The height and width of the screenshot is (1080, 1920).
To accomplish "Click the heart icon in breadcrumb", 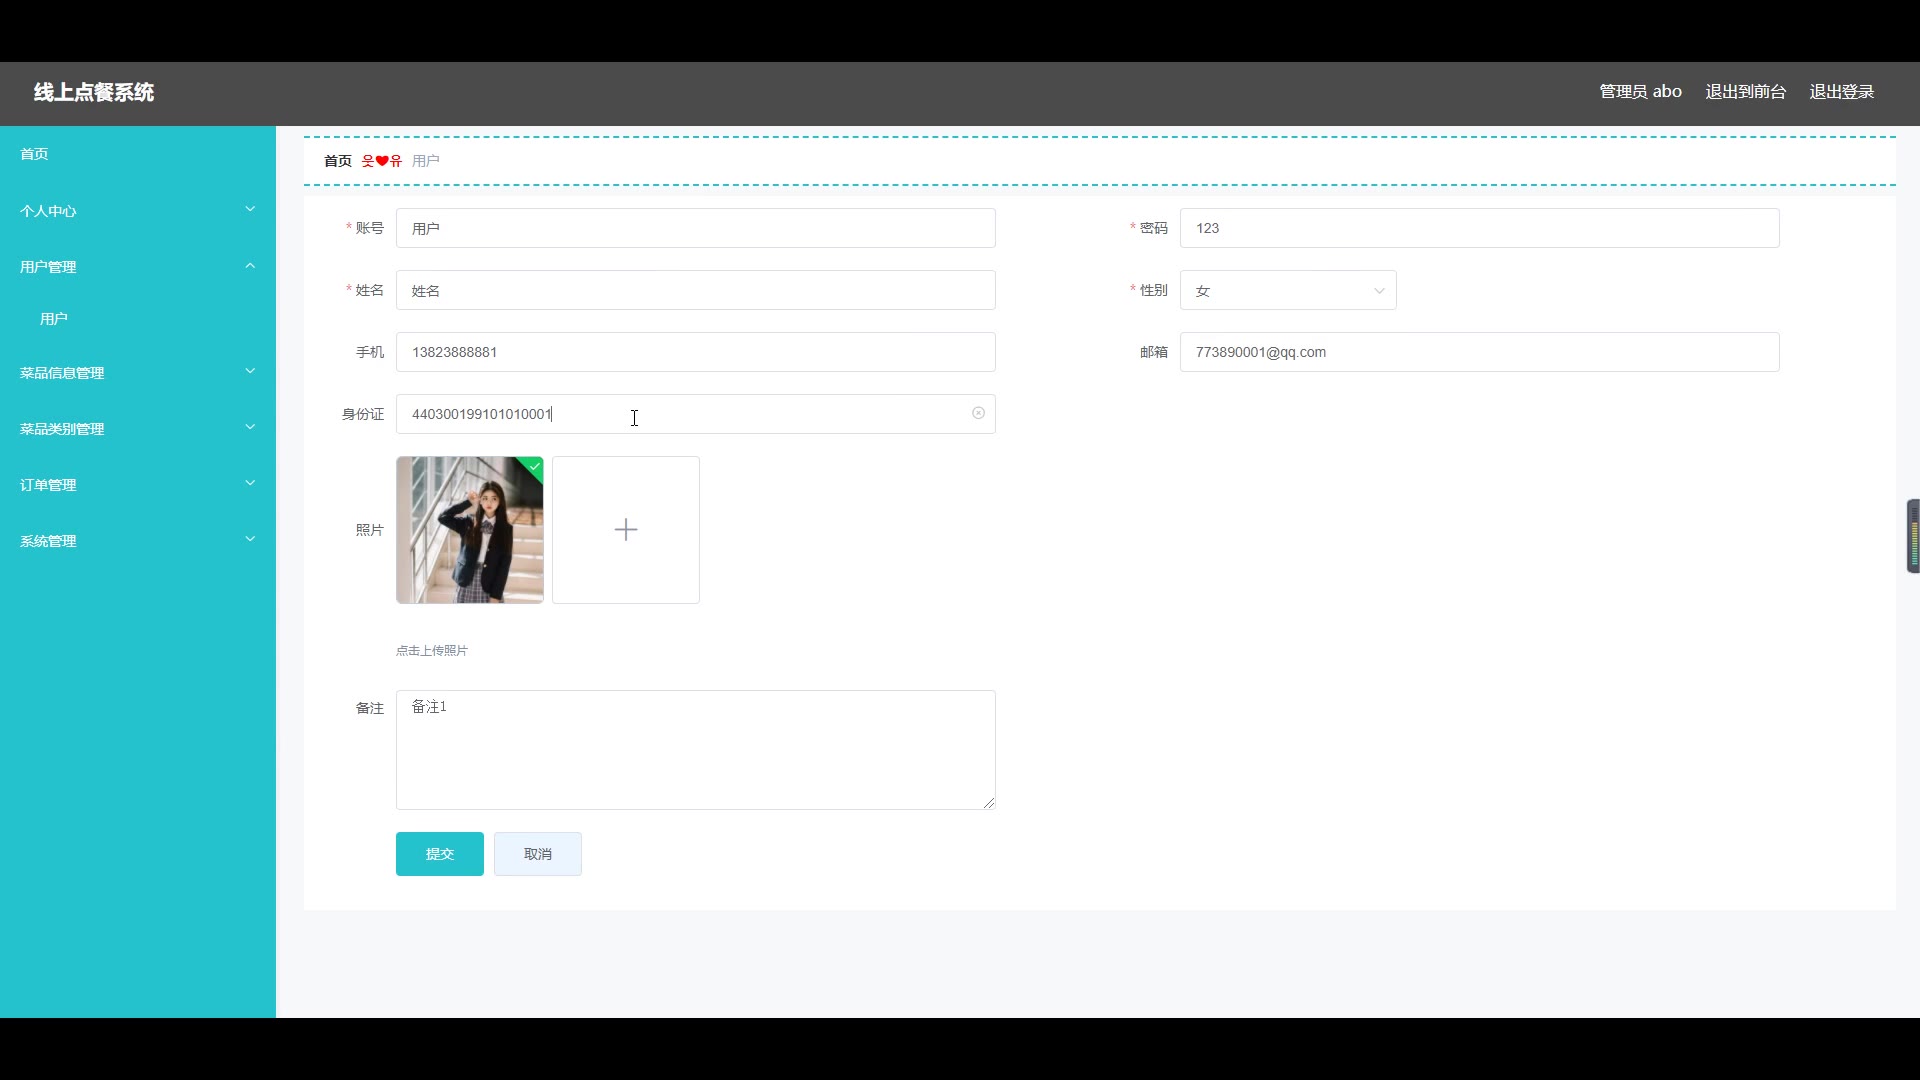I will [x=381, y=161].
